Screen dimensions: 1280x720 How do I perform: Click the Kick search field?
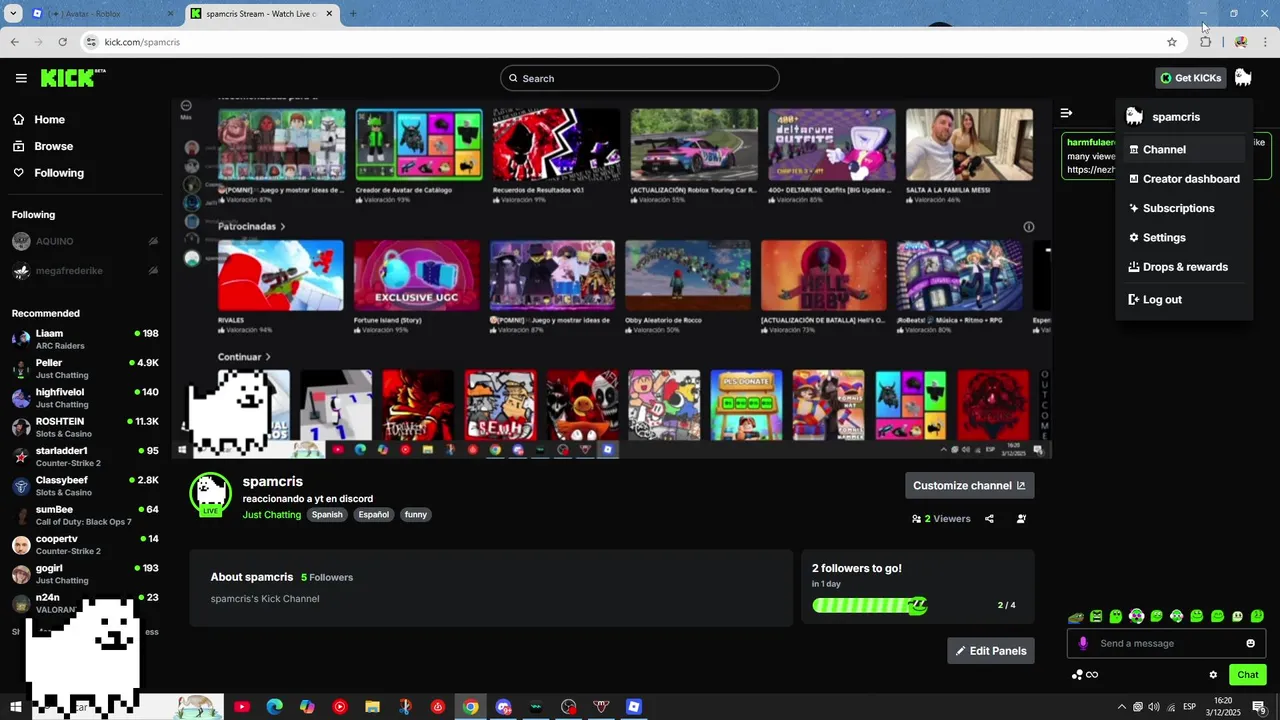click(x=640, y=78)
